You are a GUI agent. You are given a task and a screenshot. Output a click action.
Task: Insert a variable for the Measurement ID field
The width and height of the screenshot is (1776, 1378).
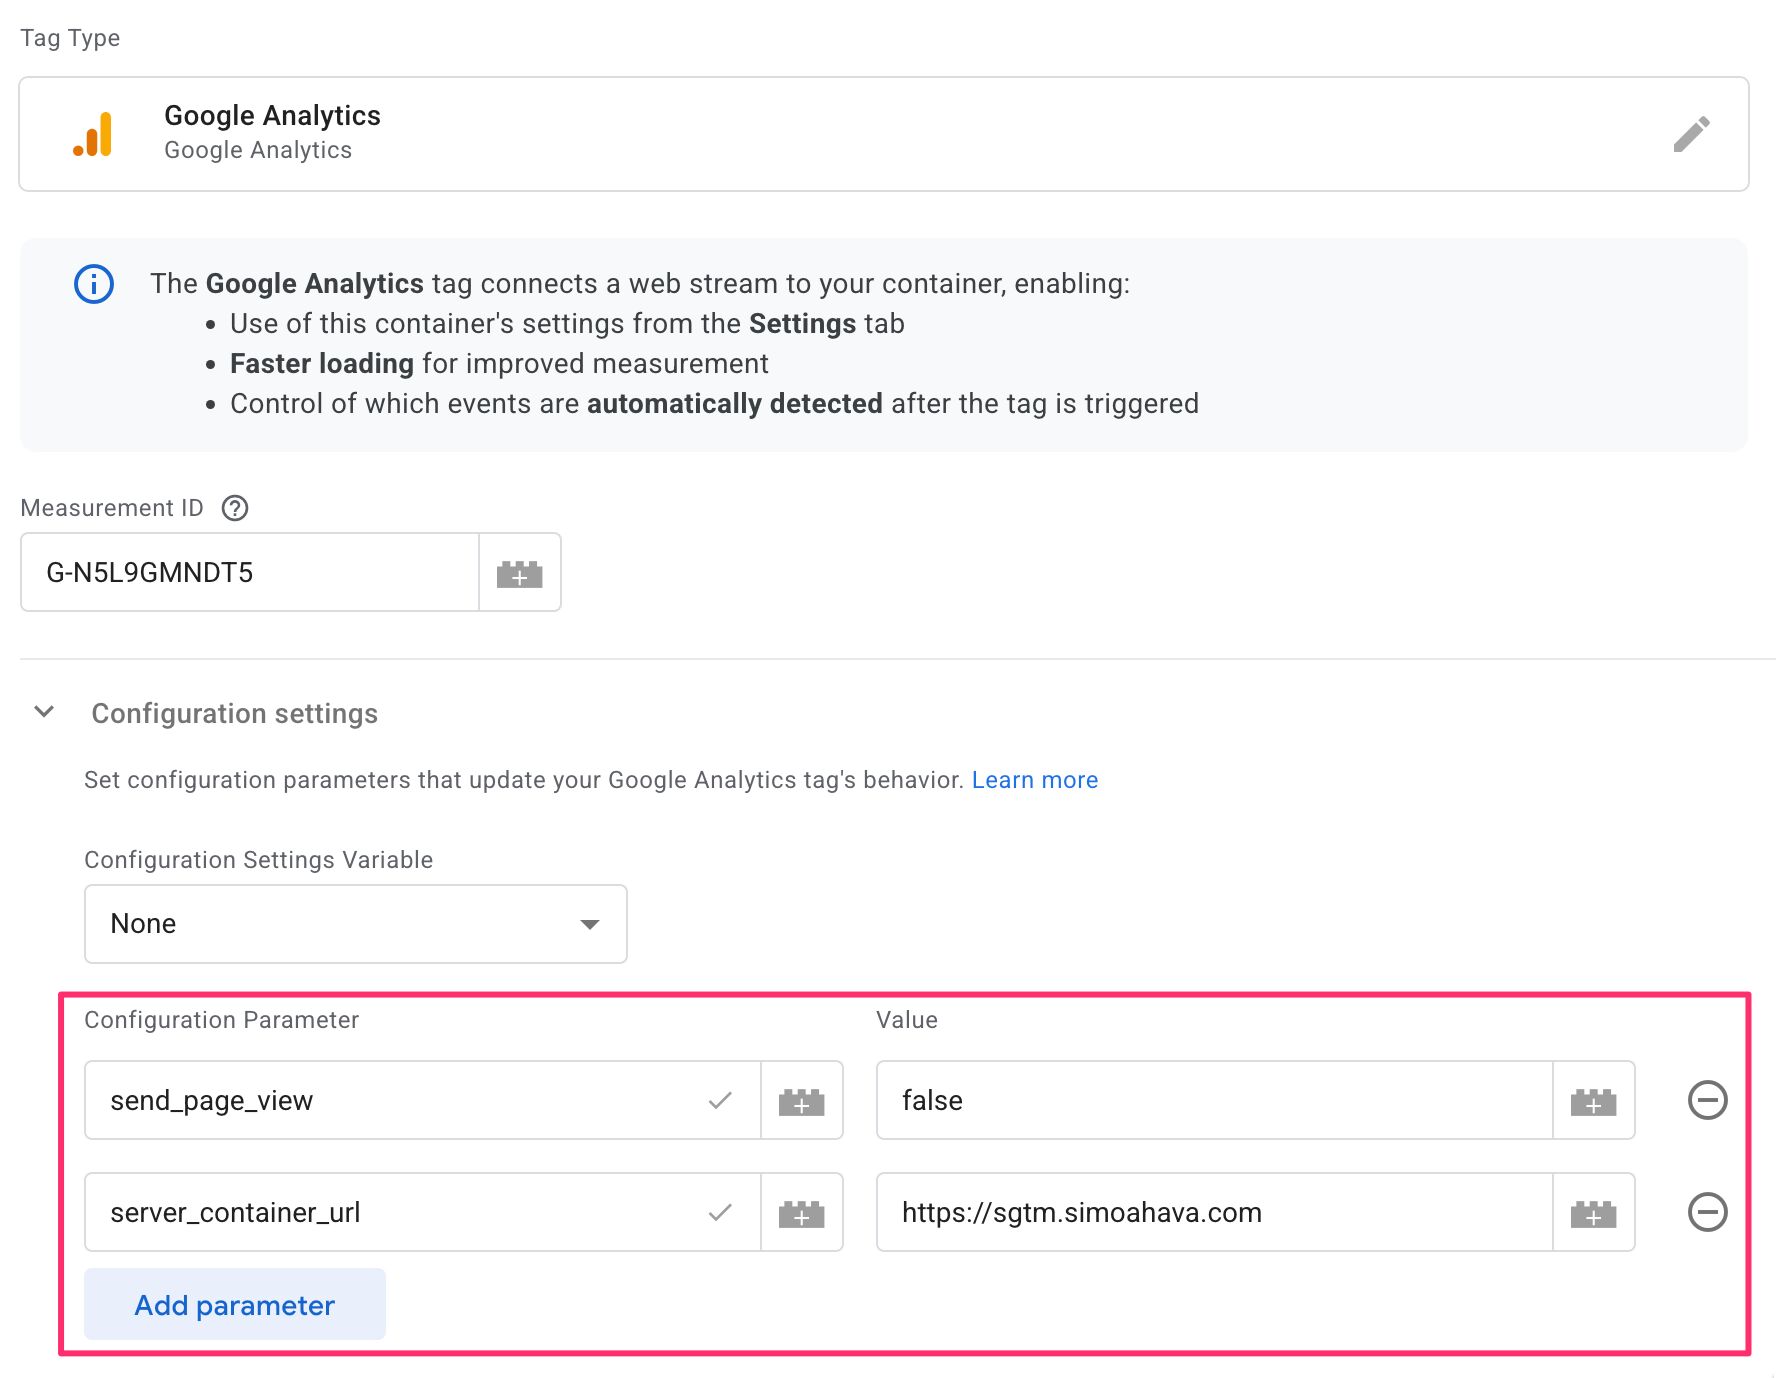[x=520, y=573]
